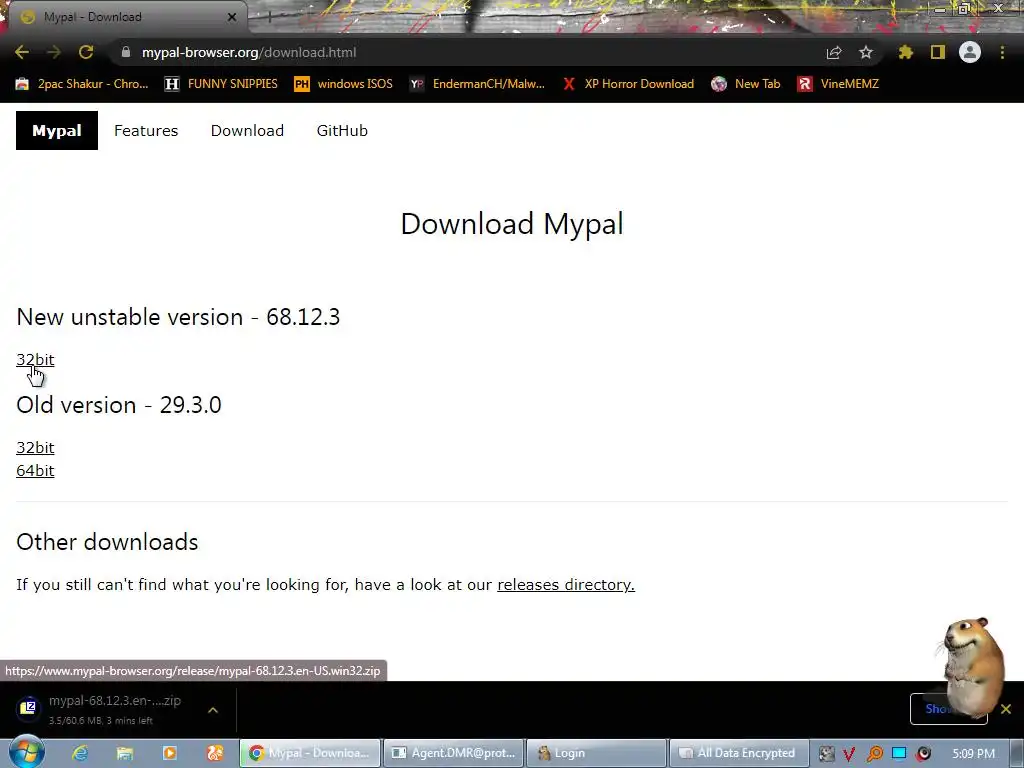
Task: Open the releases directory link
Action: click(566, 584)
